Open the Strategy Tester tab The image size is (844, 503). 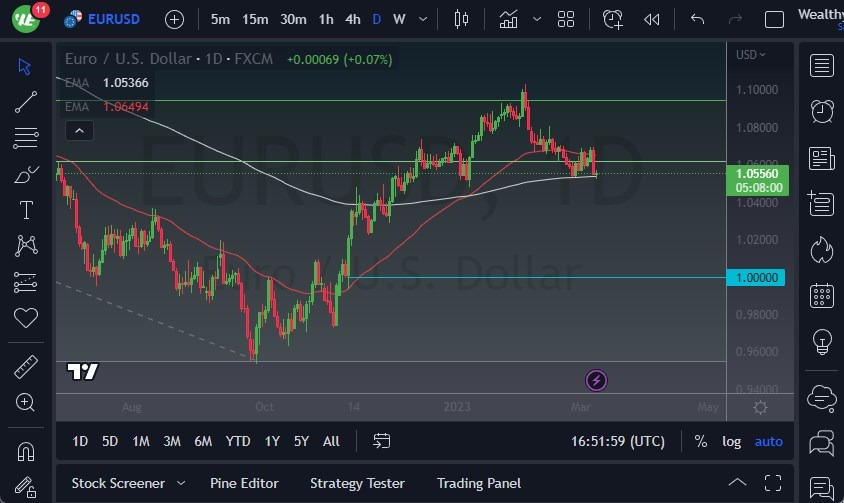[x=357, y=483]
